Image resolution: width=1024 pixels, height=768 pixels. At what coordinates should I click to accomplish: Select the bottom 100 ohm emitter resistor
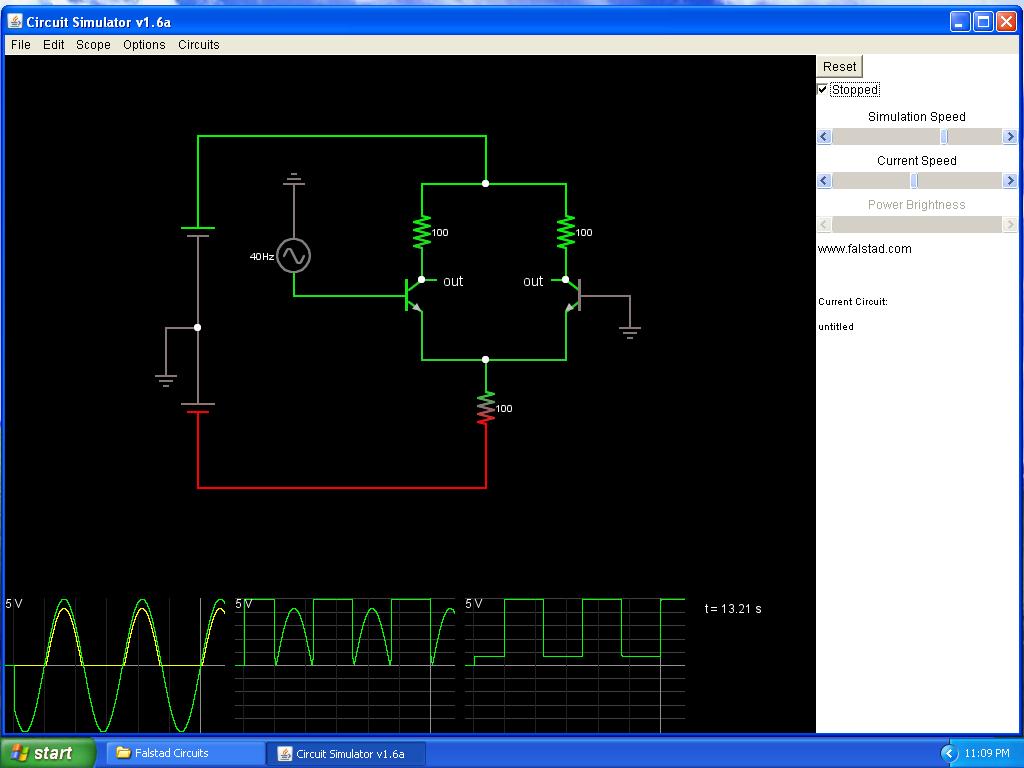(x=486, y=408)
